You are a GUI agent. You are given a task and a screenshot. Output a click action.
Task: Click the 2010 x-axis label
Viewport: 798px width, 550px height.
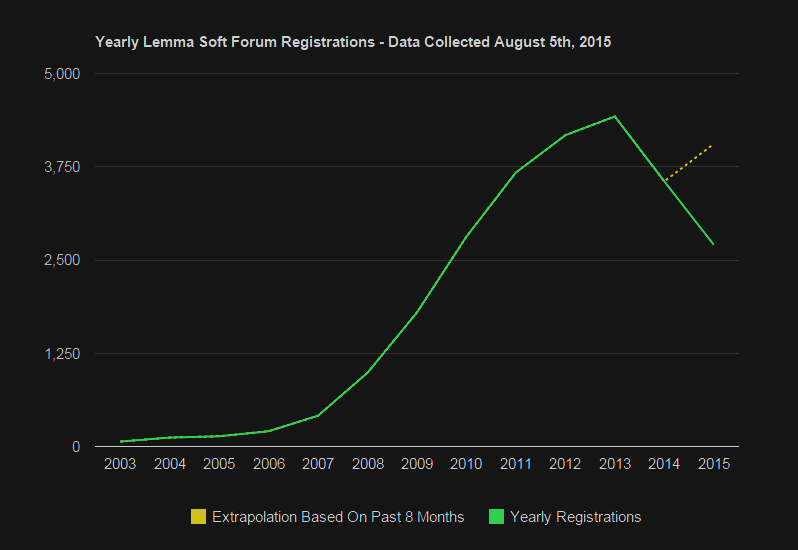click(466, 464)
